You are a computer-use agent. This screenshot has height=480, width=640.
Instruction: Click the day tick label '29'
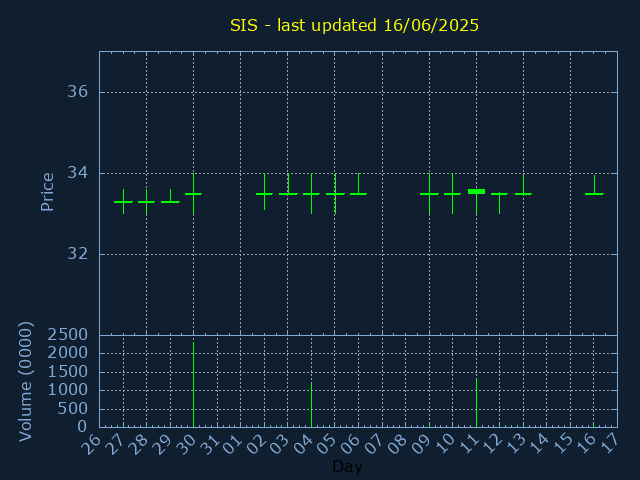click(162, 444)
